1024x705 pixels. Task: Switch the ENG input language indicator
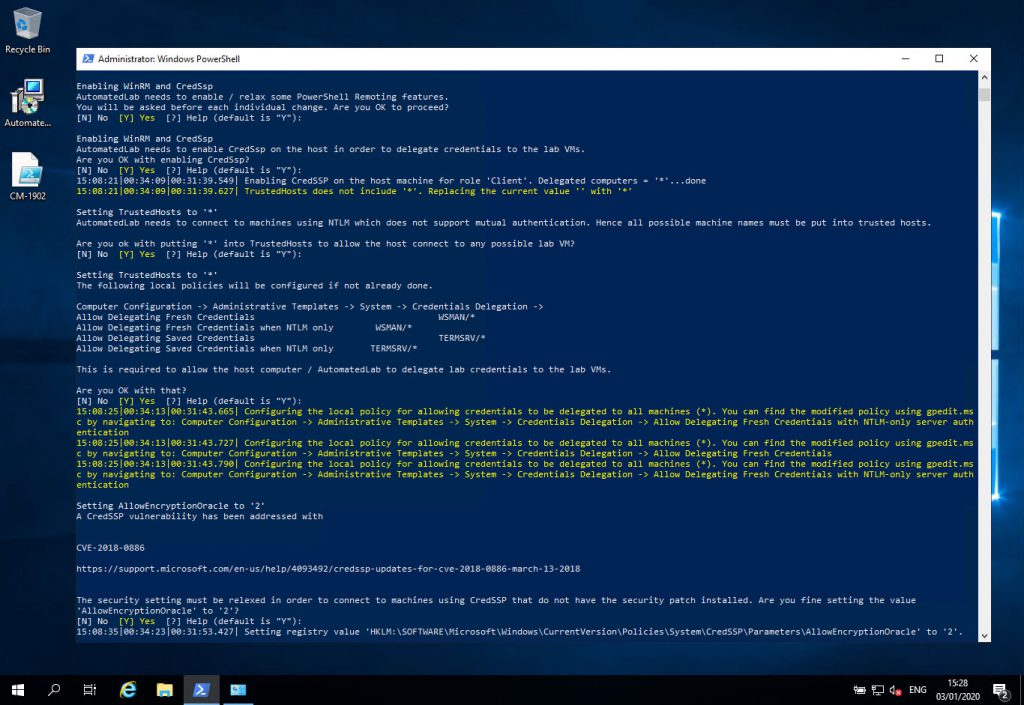(x=918, y=690)
